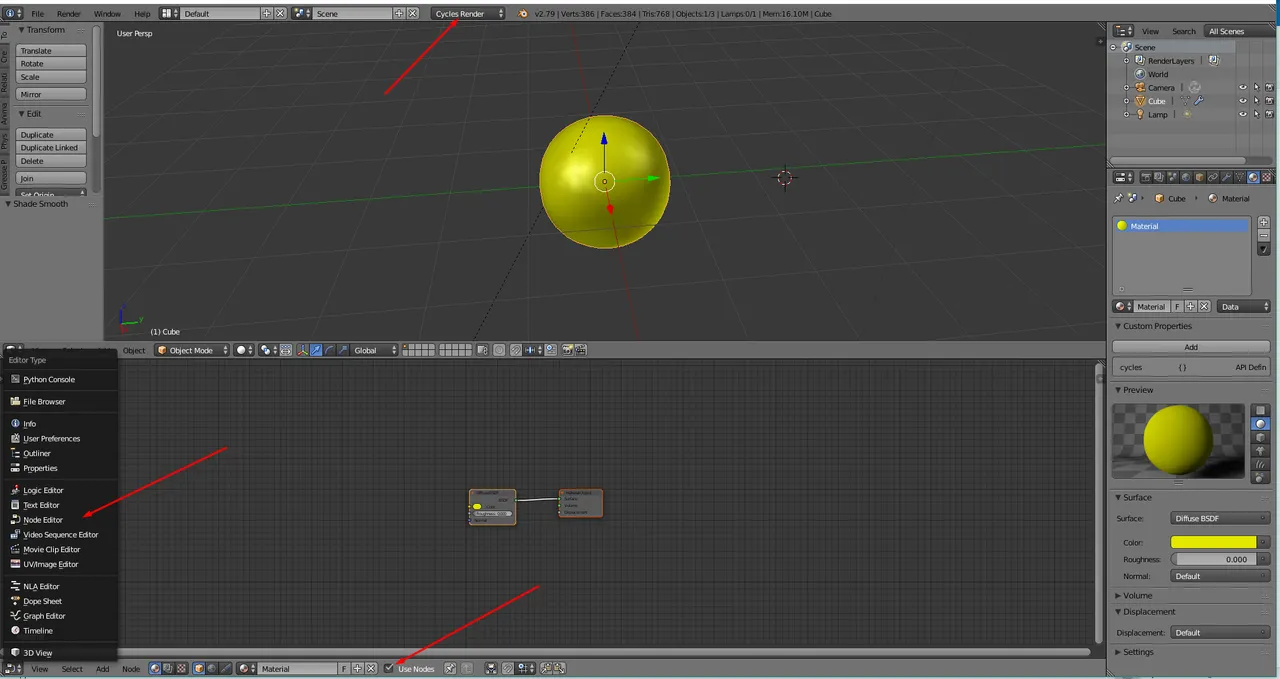Click the material preview sphere thumbnail

pyautogui.click(x=1178, y=439)
